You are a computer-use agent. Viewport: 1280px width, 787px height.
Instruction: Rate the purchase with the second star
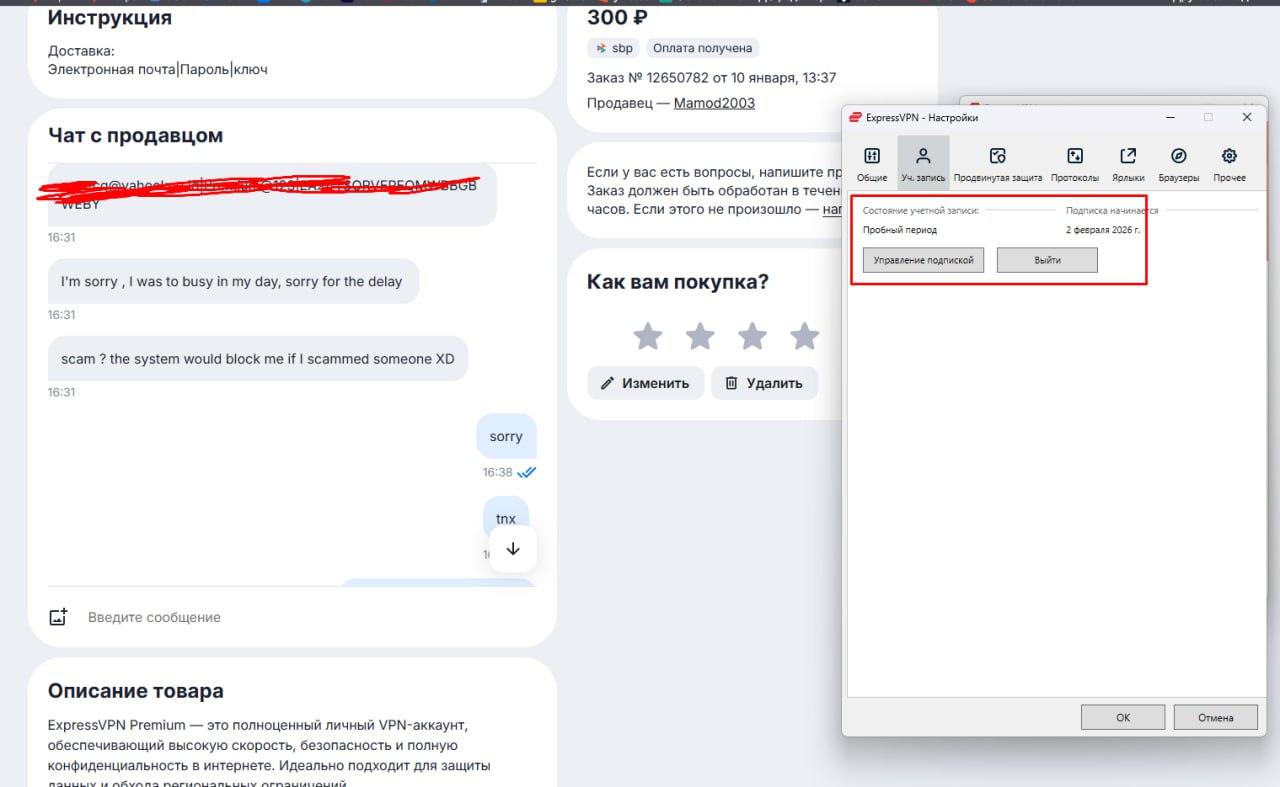tap(700, 336)
